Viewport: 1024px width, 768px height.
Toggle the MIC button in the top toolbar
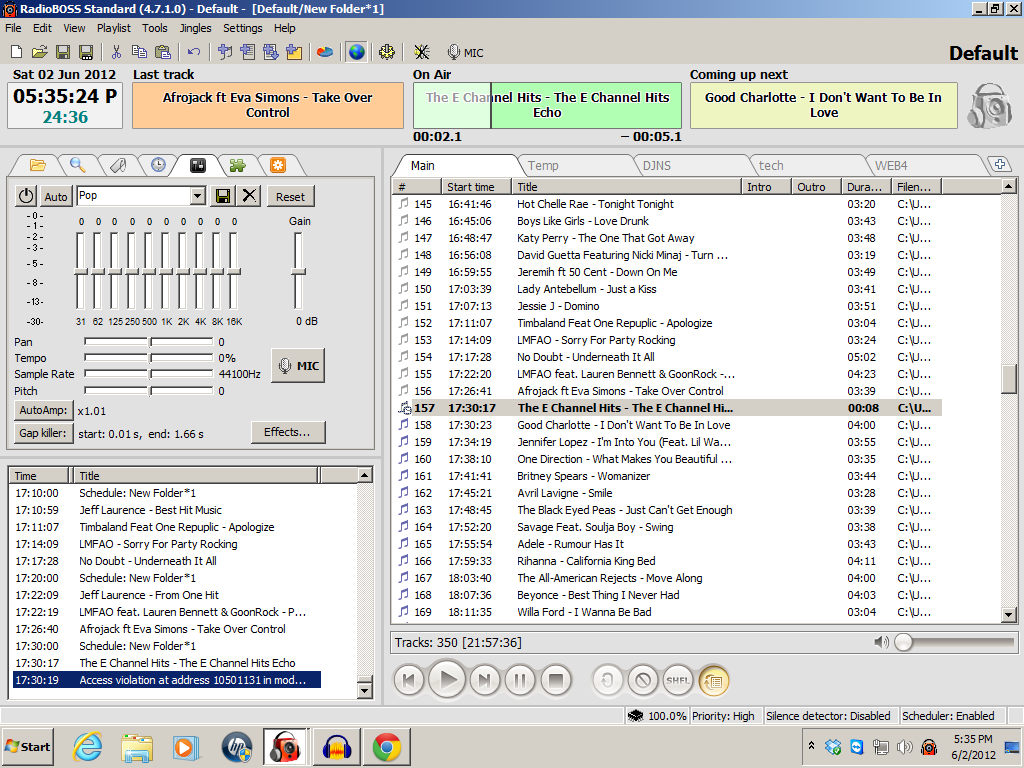coord(465,53)
